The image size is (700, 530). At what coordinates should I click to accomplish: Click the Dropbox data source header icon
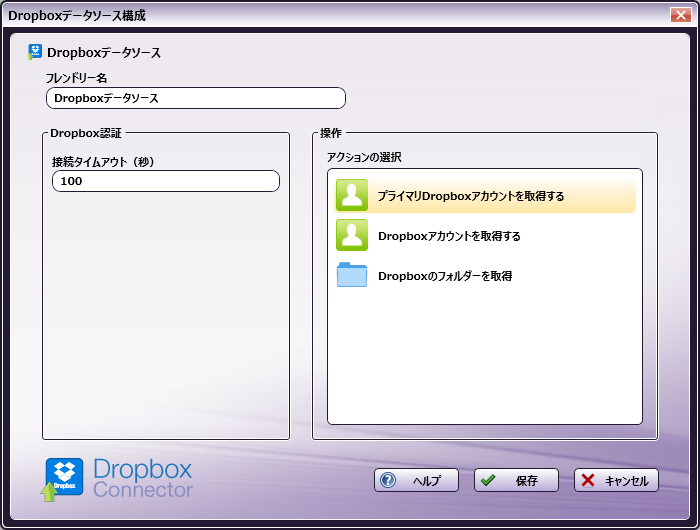(34, 52)
